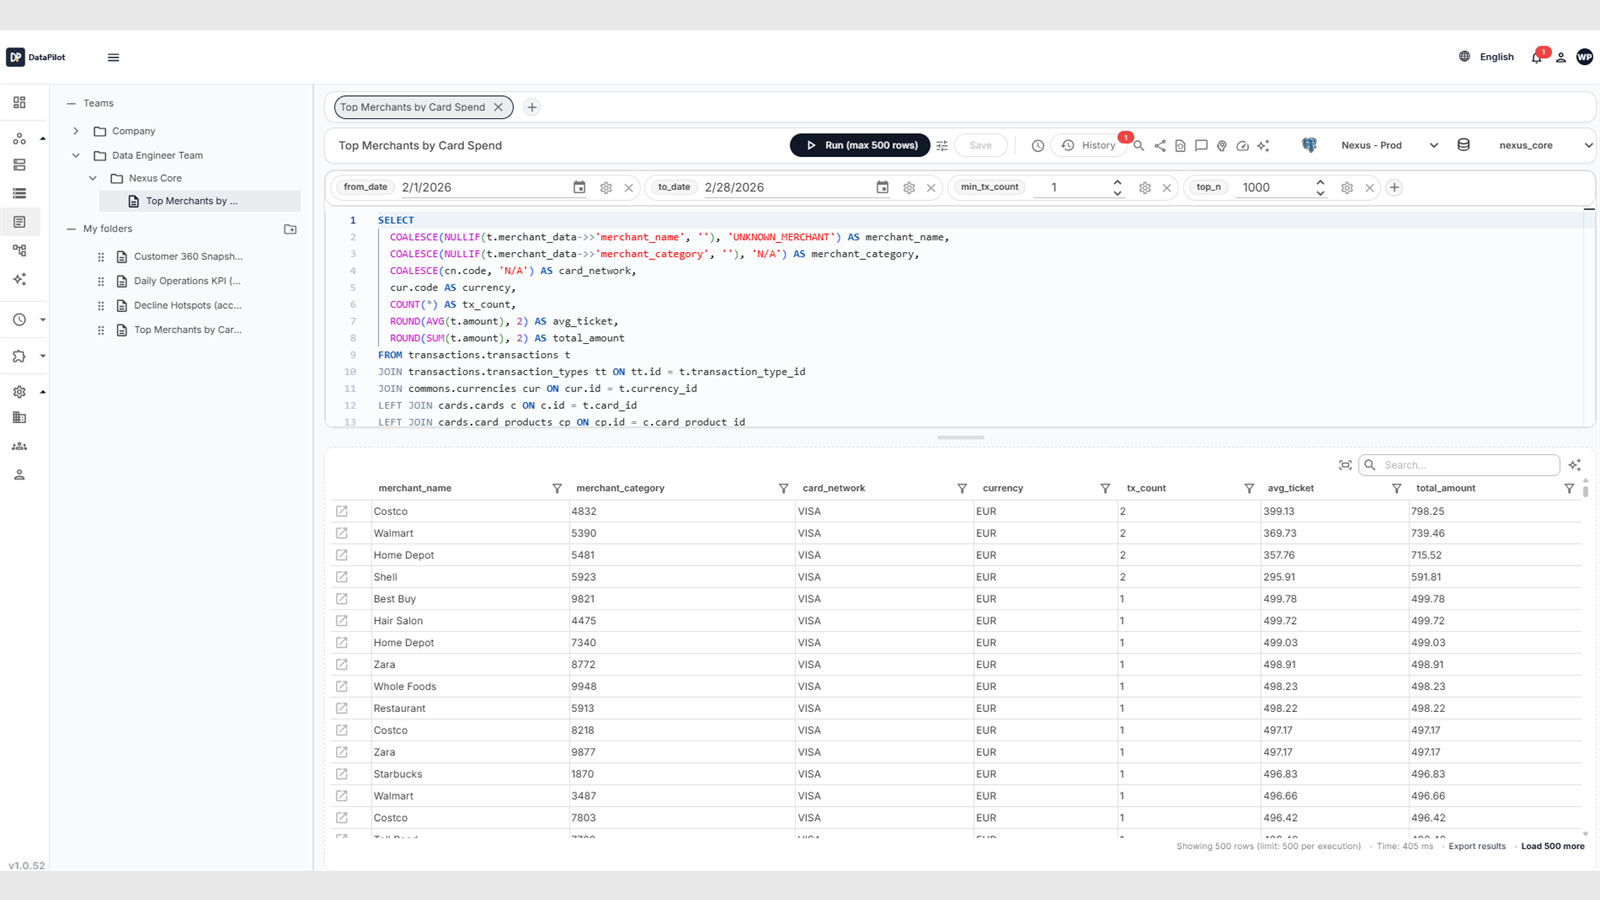
Task: Open the English language menu
Action: pyautogui.click(x=1487, y=57)
